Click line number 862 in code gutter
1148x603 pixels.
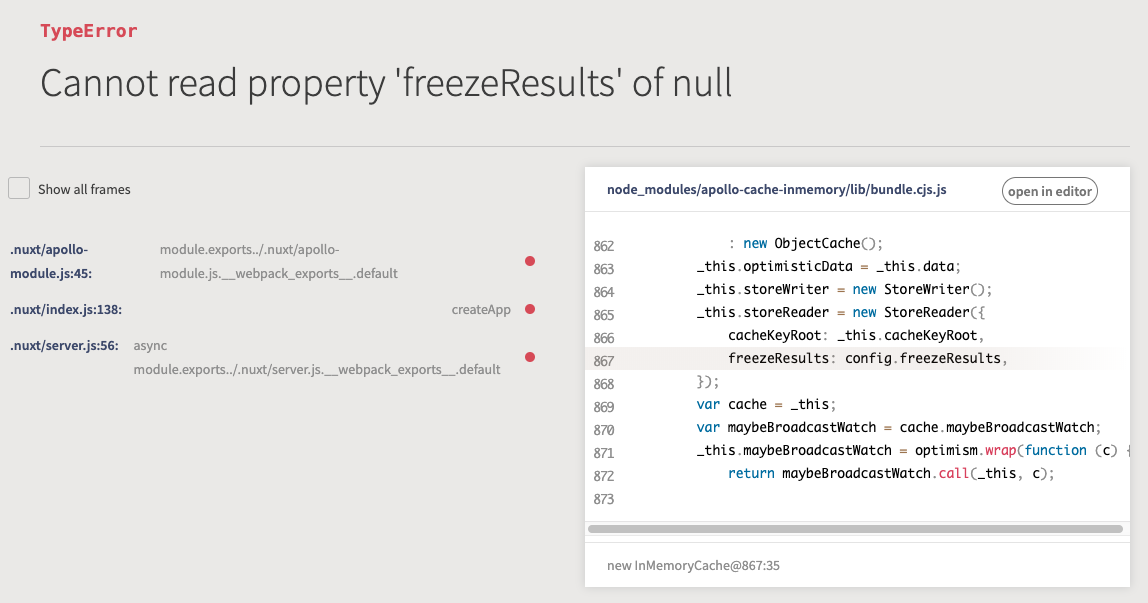click(603, 246)
